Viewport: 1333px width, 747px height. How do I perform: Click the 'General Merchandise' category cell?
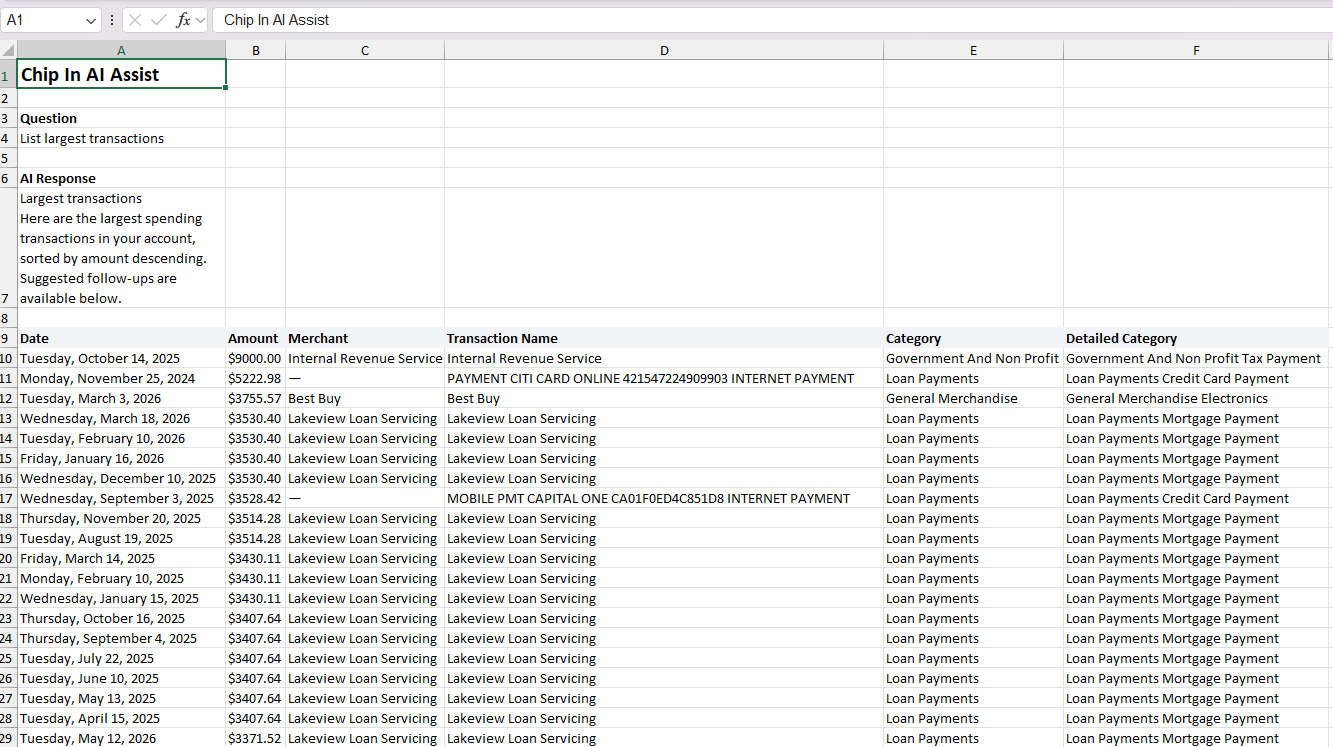click(973, 398)
